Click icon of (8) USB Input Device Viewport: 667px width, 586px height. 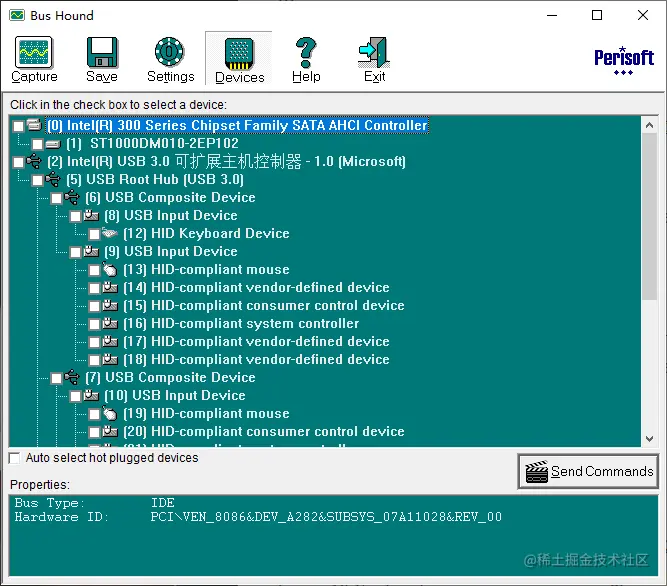coord(91,215)
